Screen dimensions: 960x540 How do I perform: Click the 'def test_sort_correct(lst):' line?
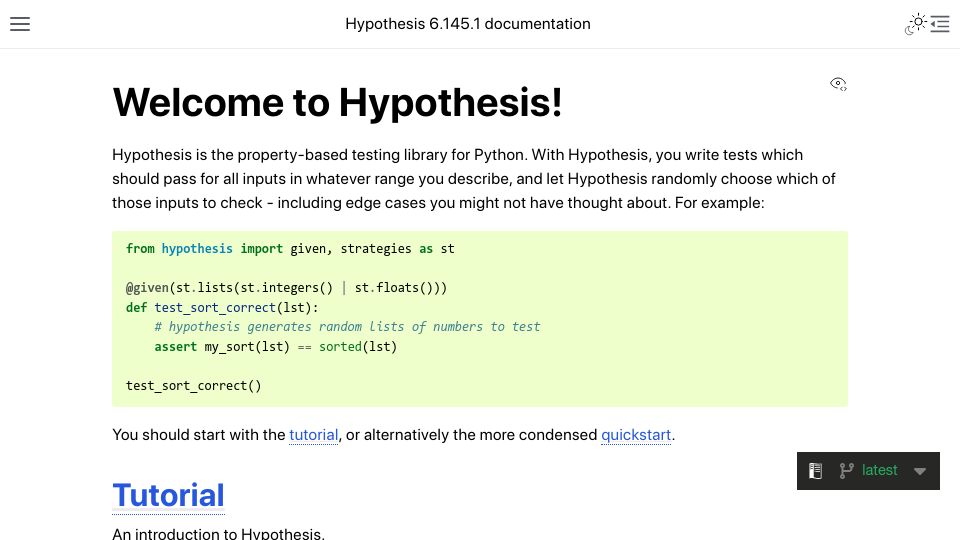pyautogui.click(x=222, y=307)
